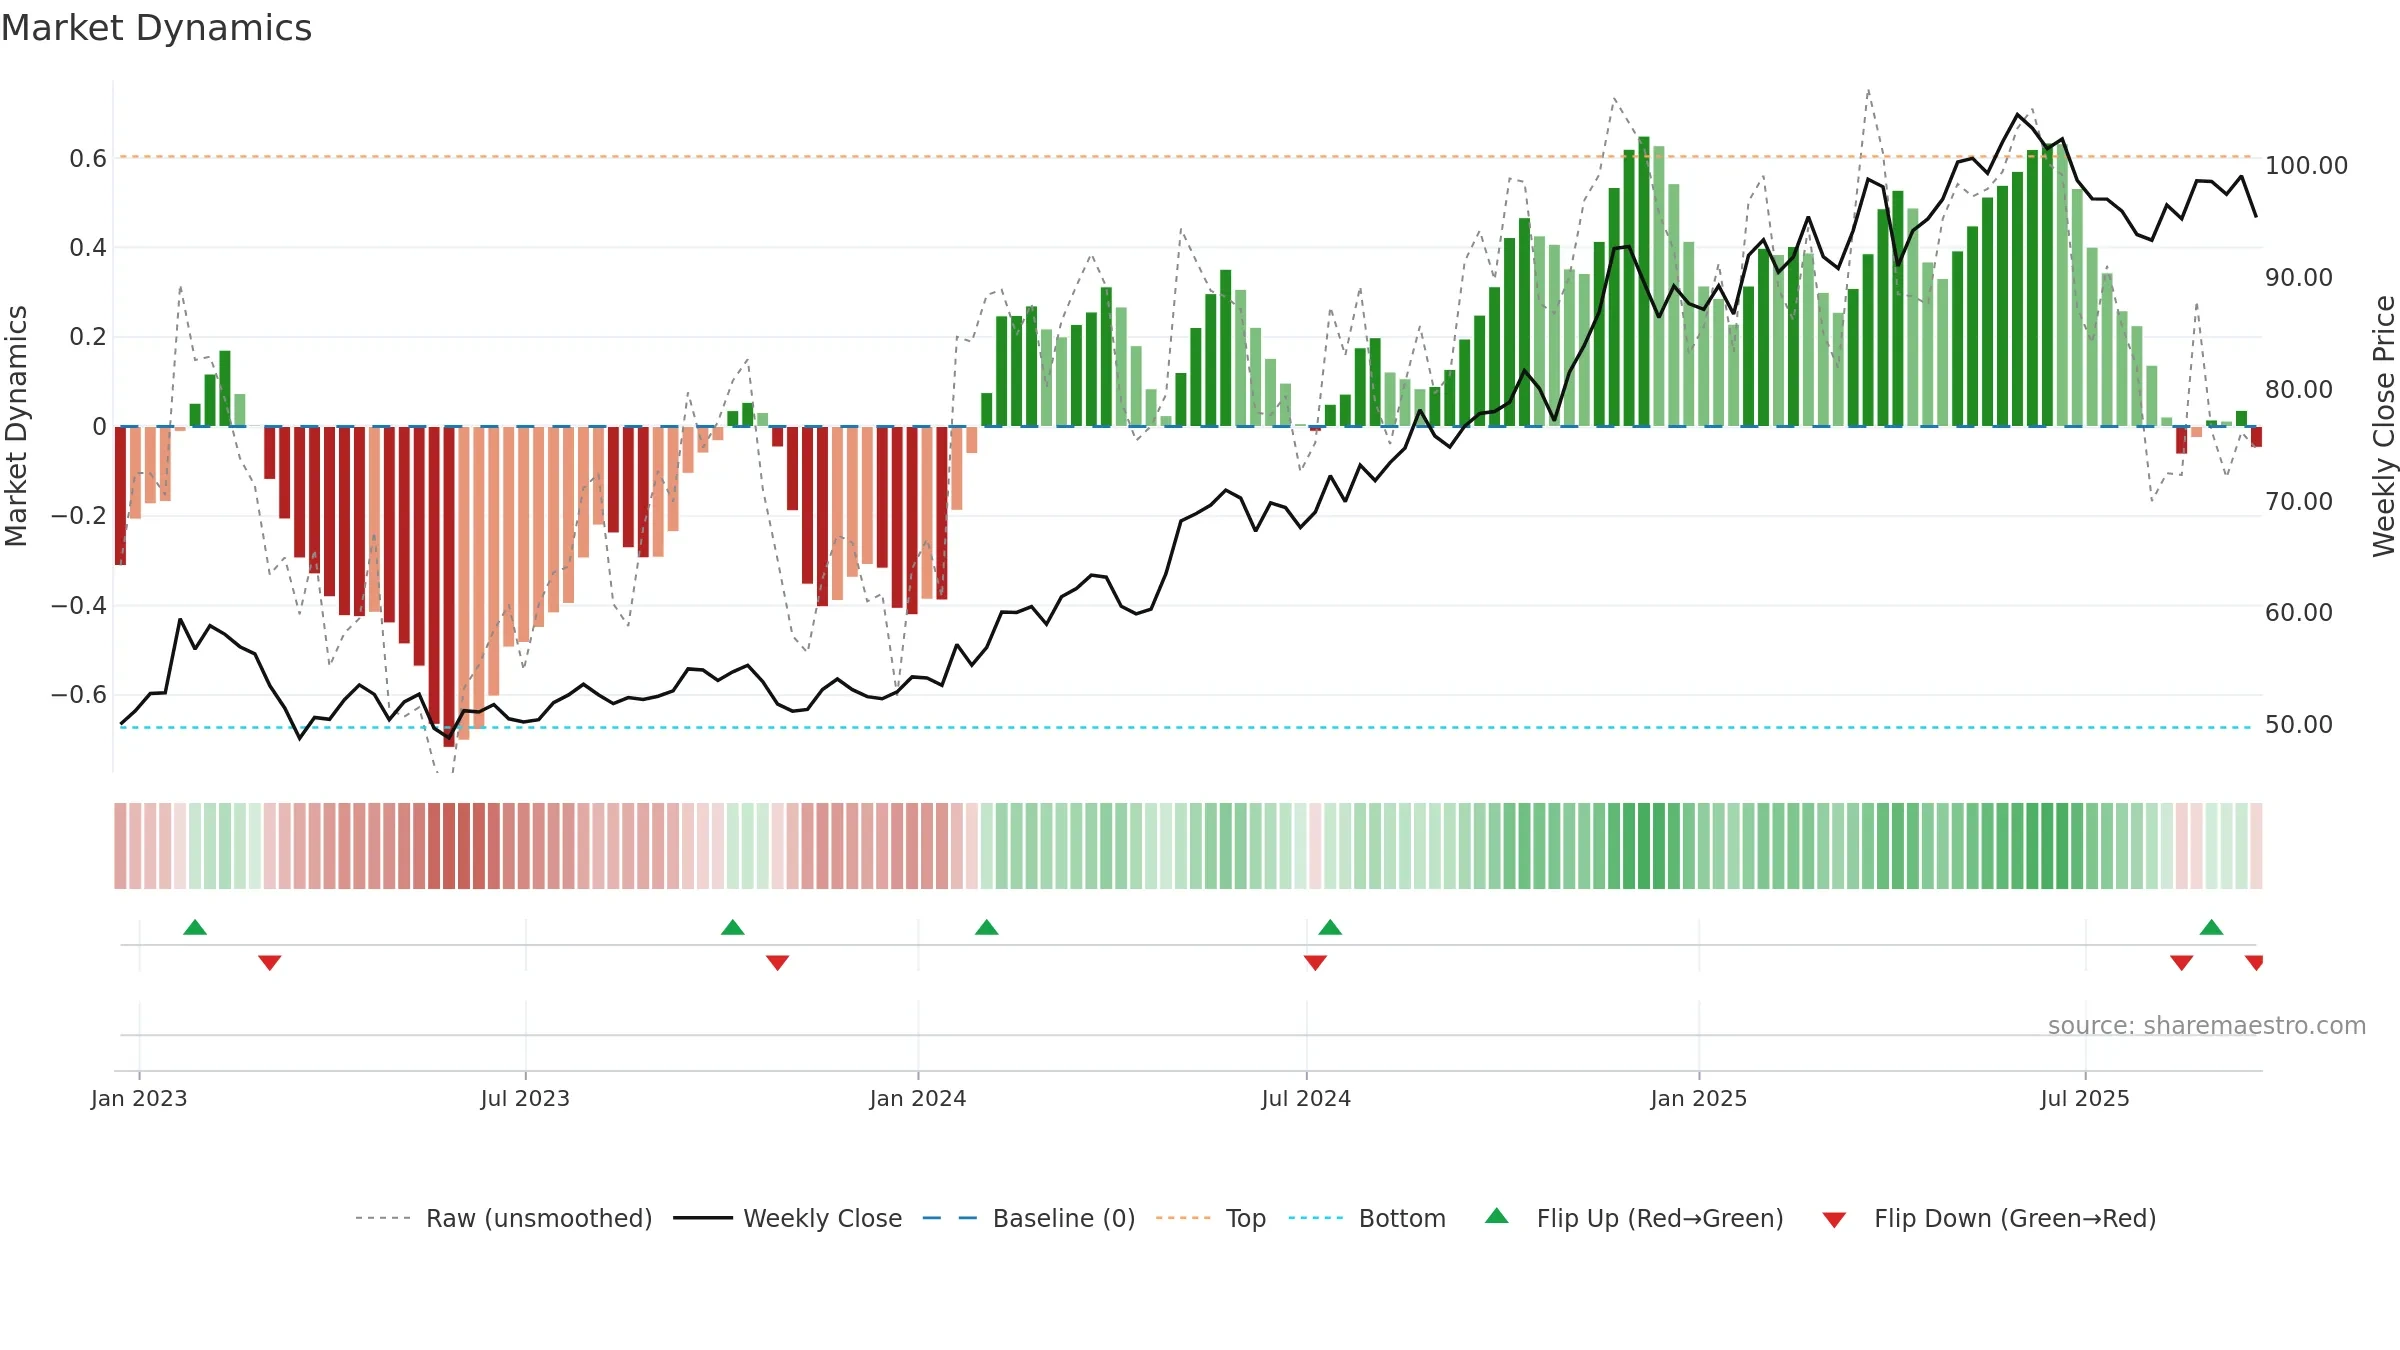Click the Market Dynamics chart title at top
The image size is (2400, 1350).
click(157, 28)
